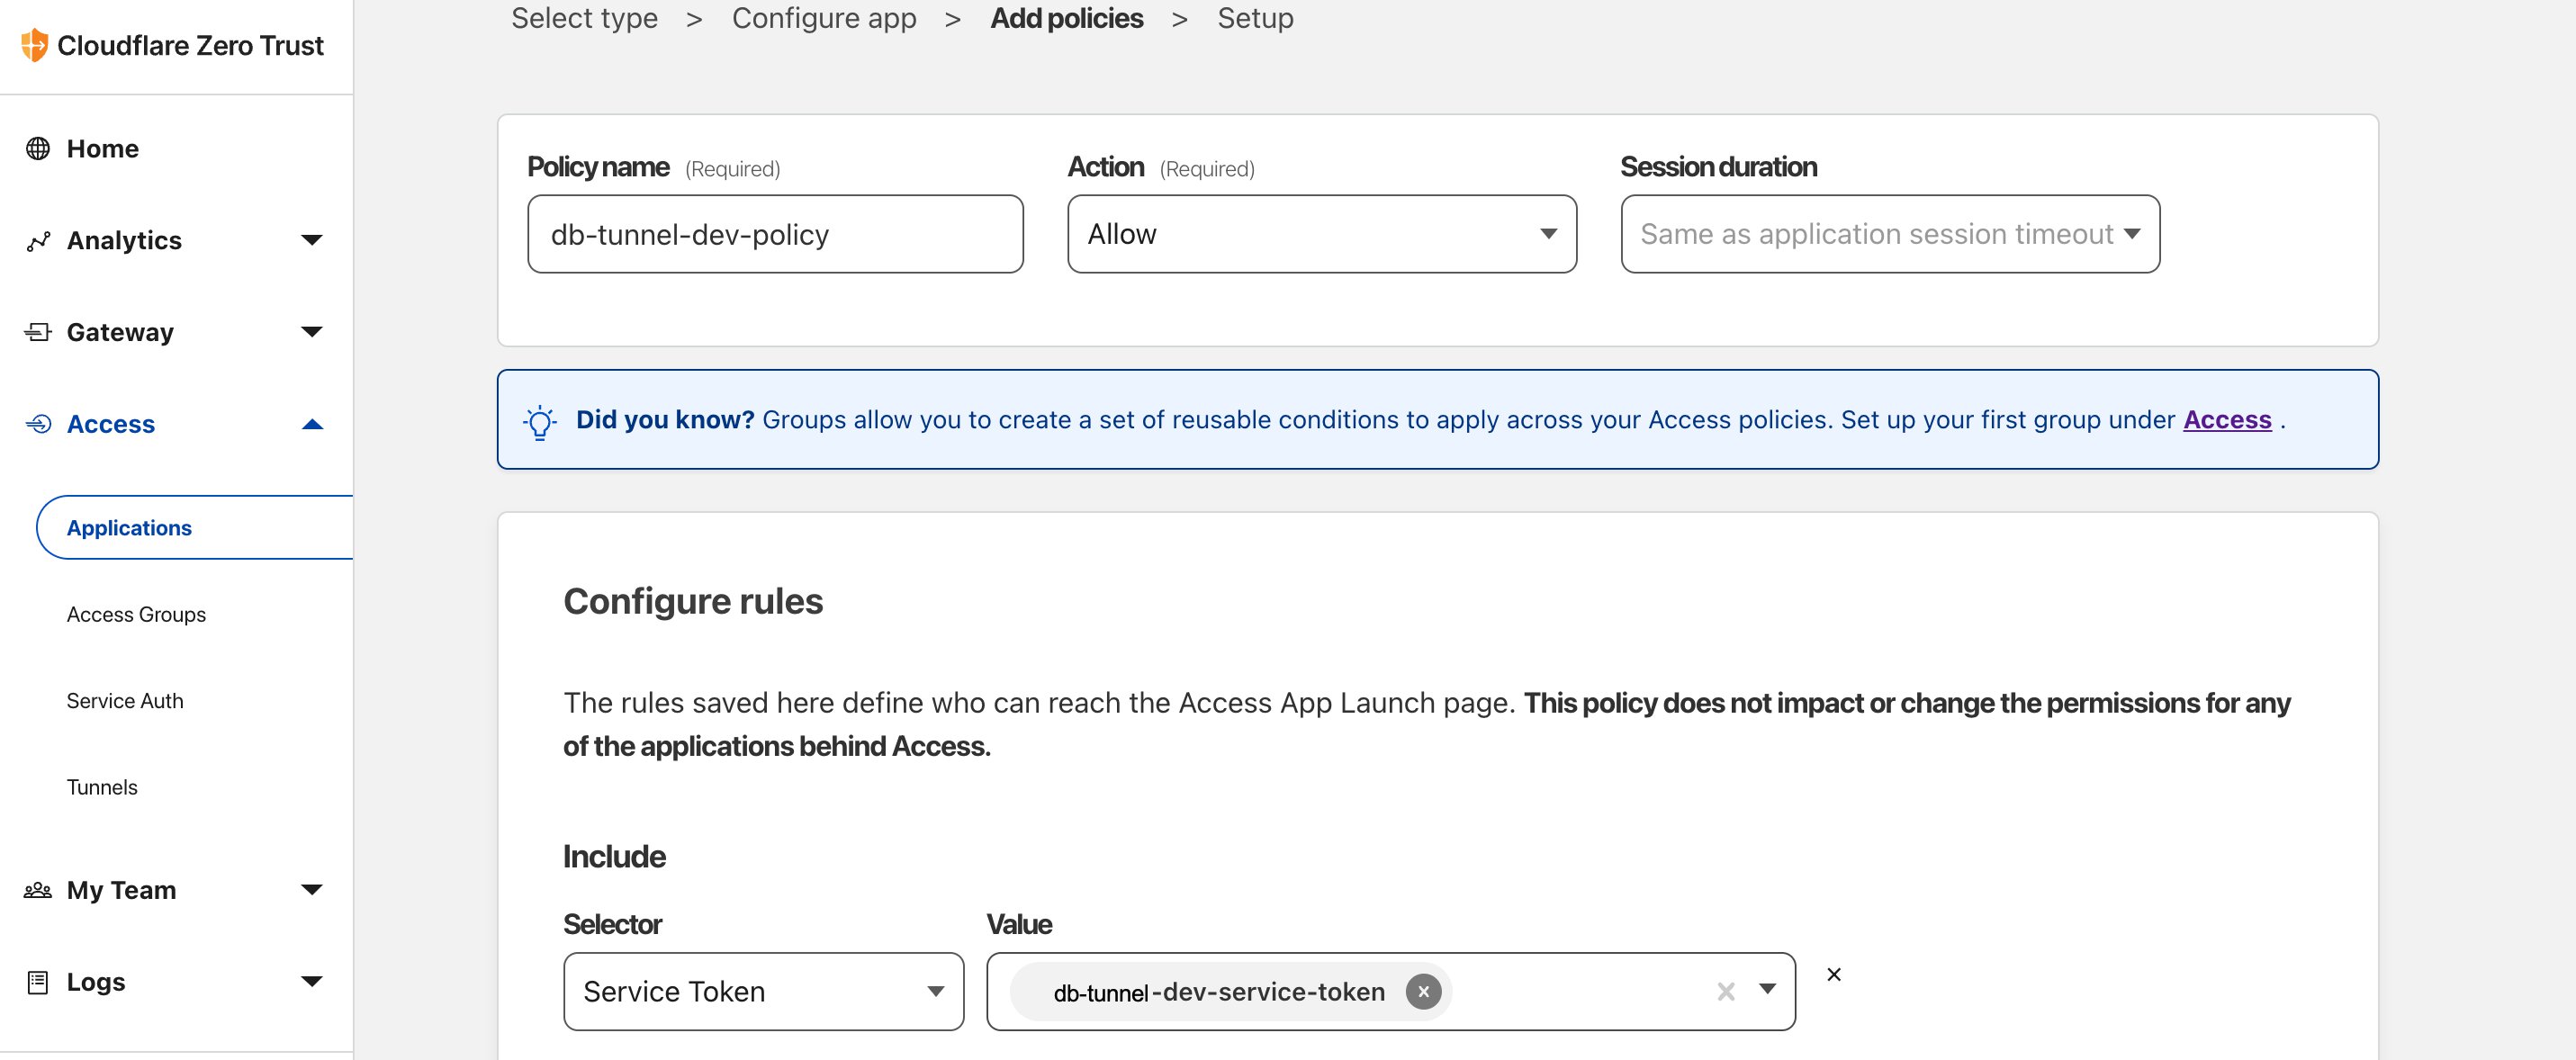Screen dimensions: 2576x1060
Task: Click the Access Groups menu item
Action: [136, 613]
